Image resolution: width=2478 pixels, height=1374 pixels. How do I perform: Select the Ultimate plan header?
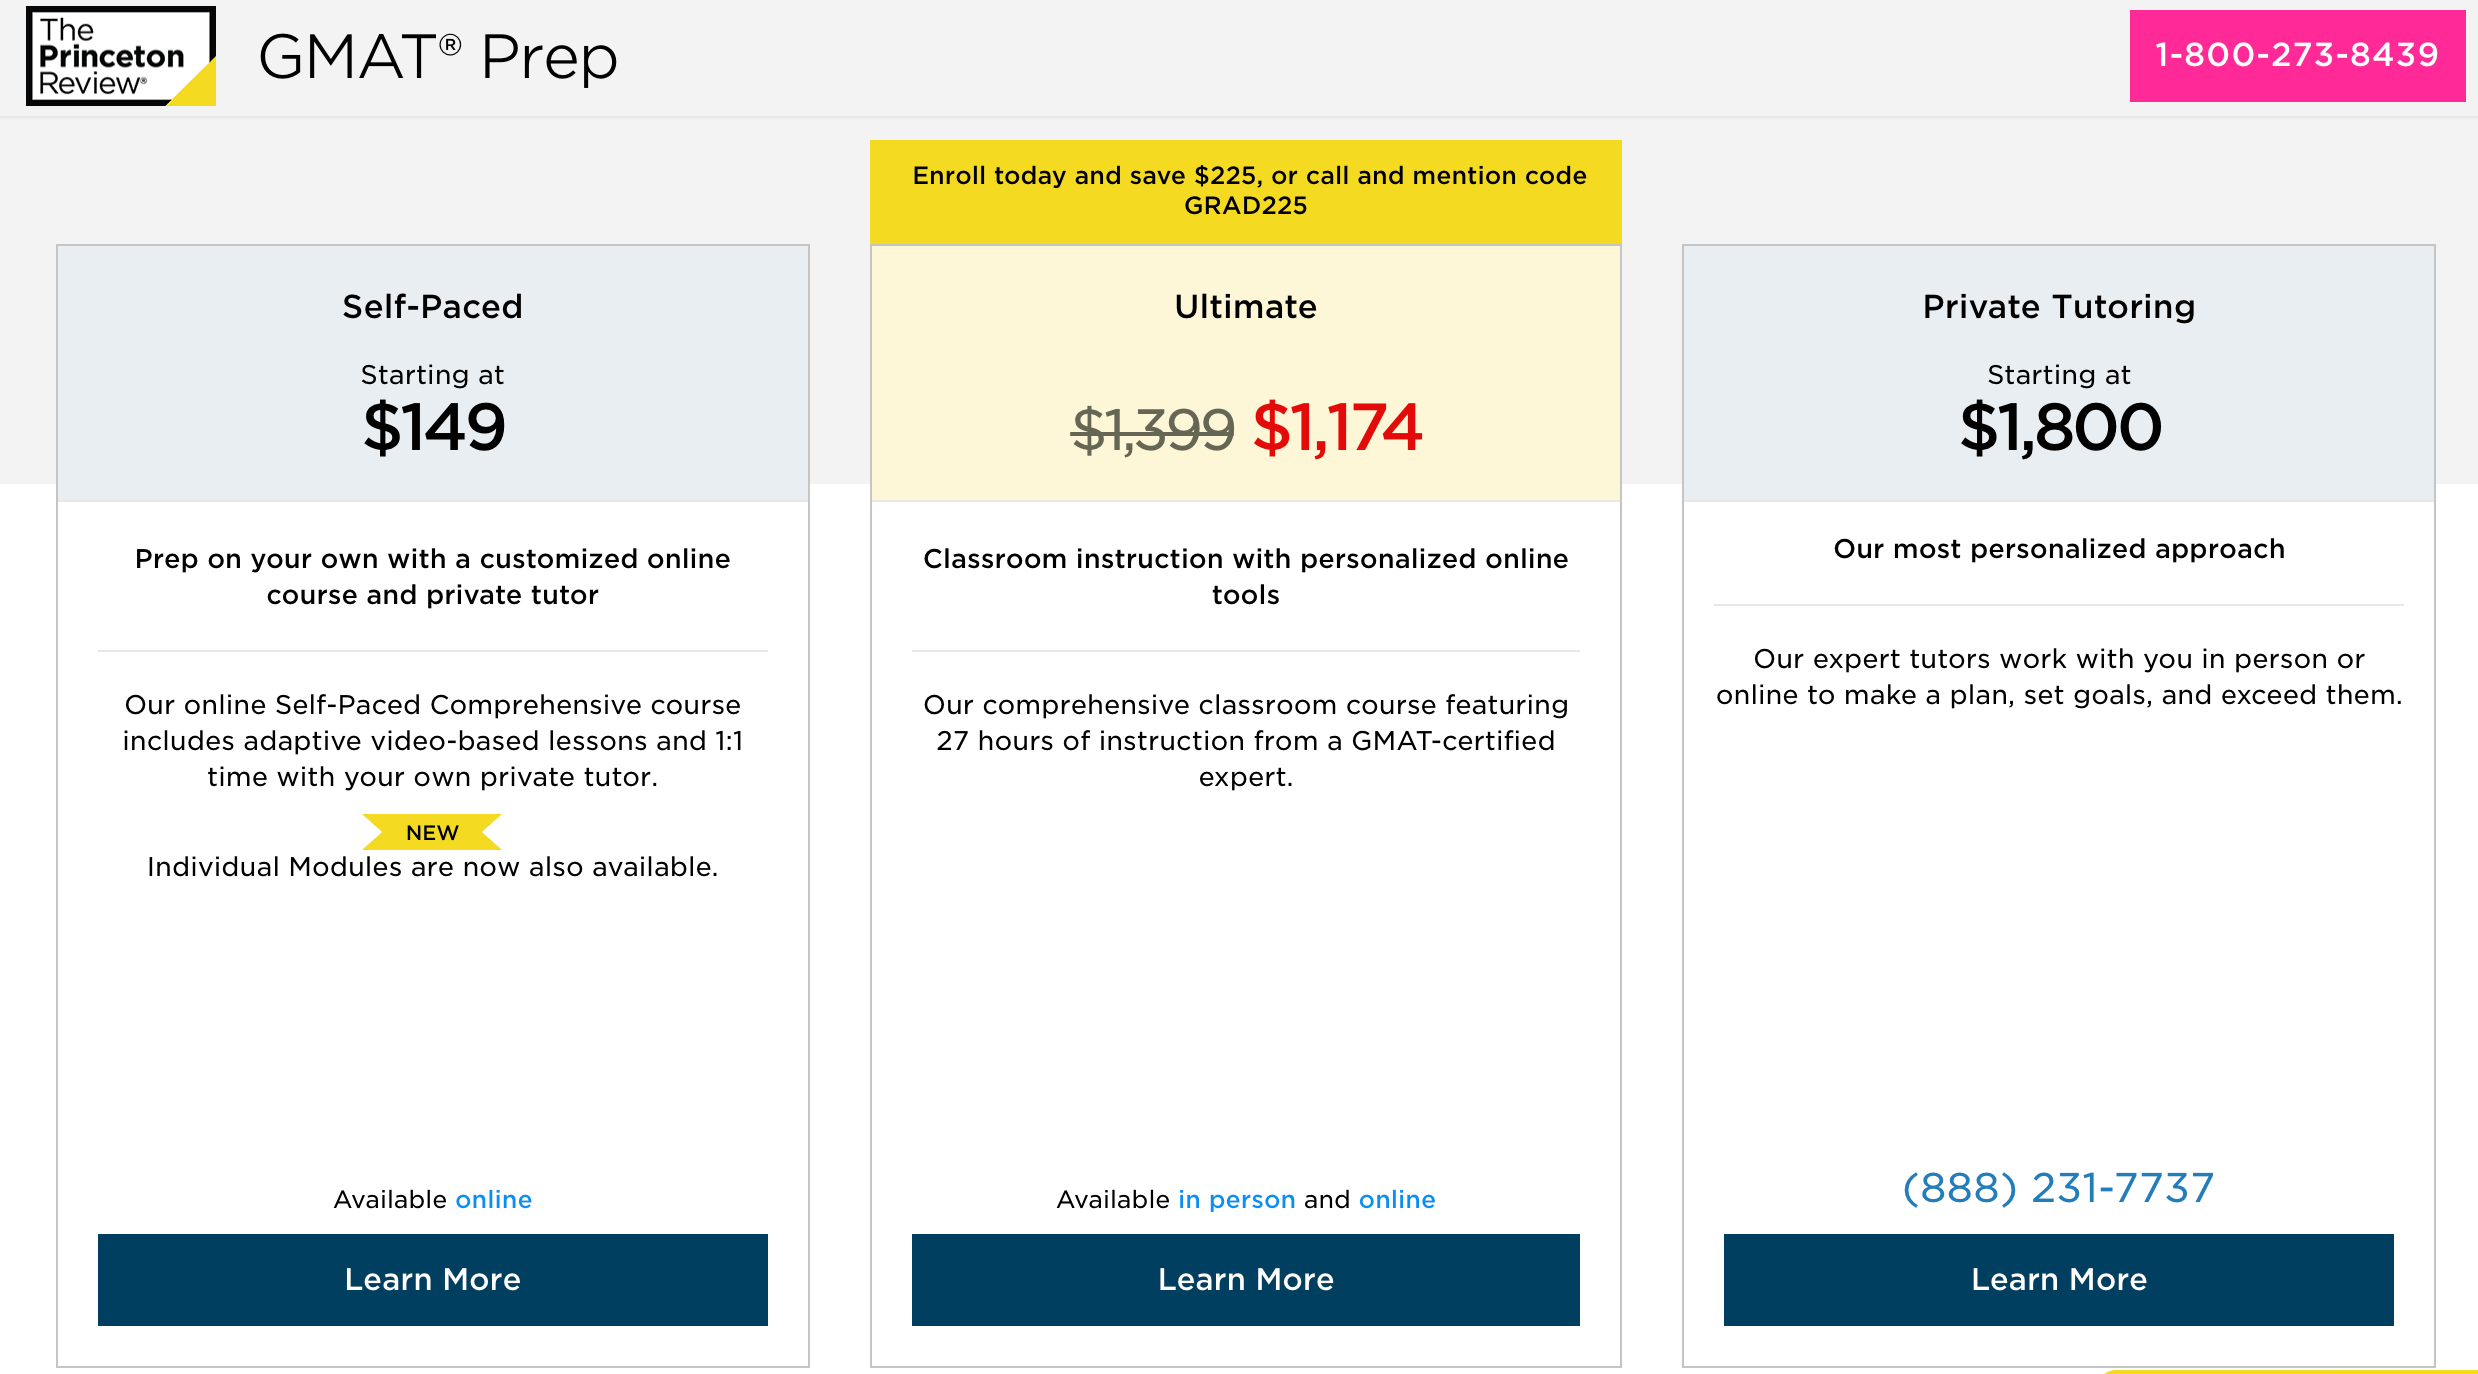[1245, 307]
